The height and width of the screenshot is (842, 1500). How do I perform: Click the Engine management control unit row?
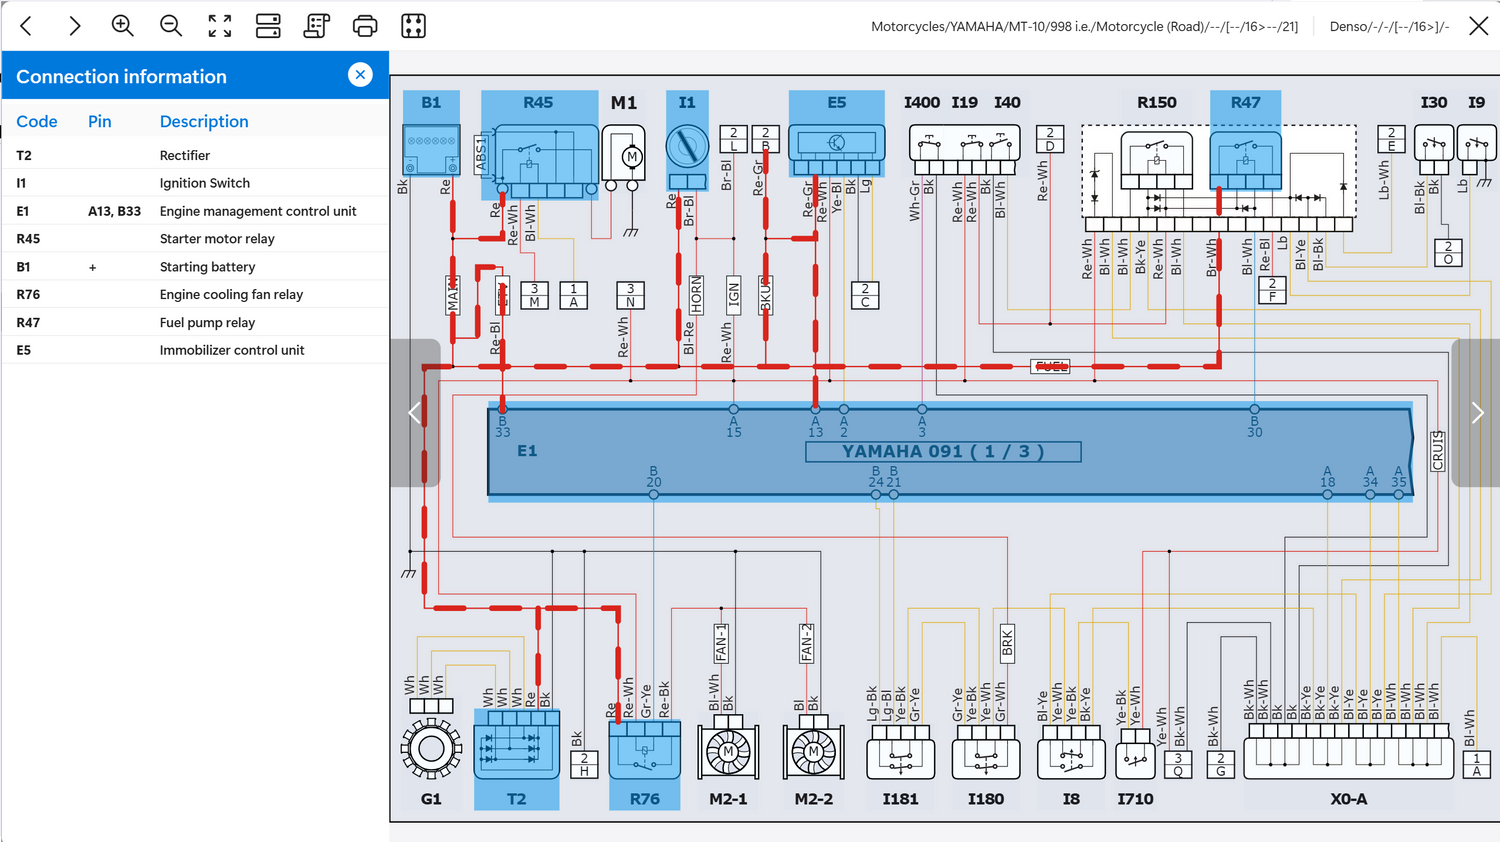(195, 211)
